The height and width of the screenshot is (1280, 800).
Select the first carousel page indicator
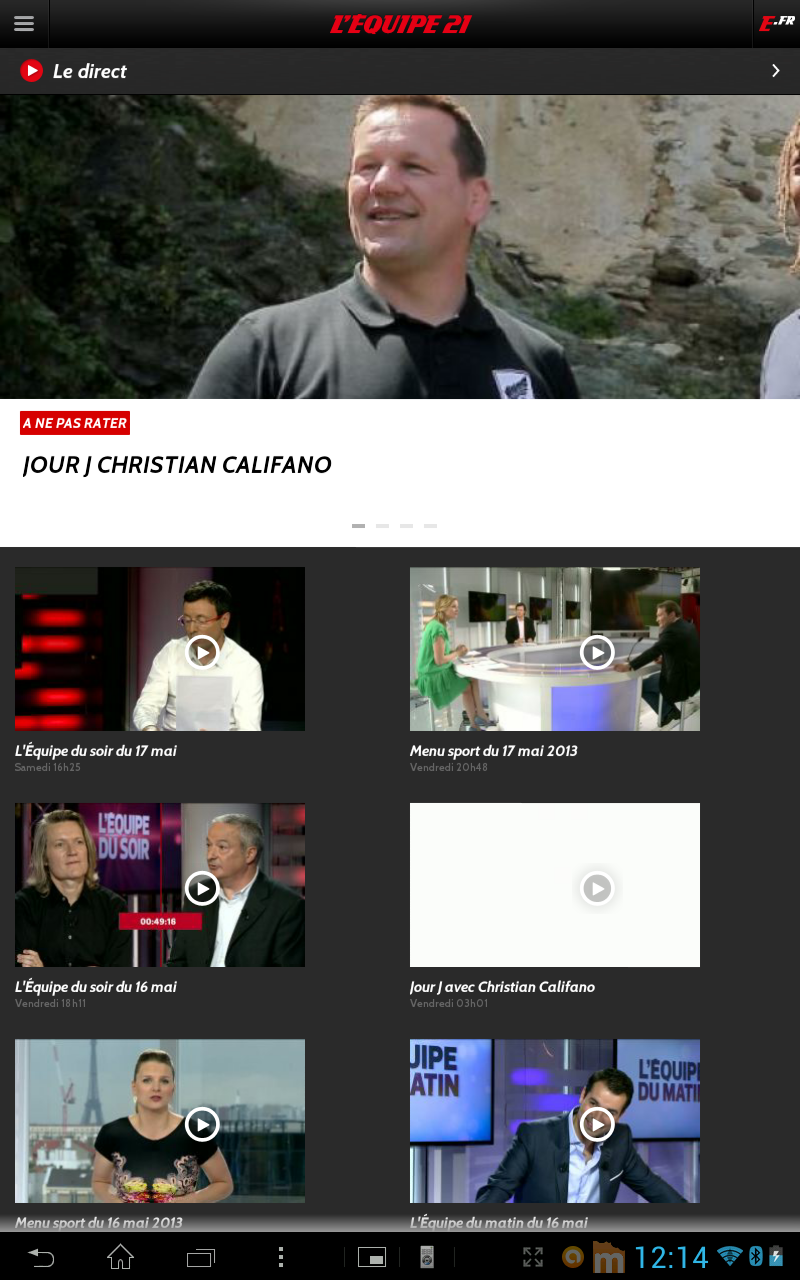pos(358,526)
